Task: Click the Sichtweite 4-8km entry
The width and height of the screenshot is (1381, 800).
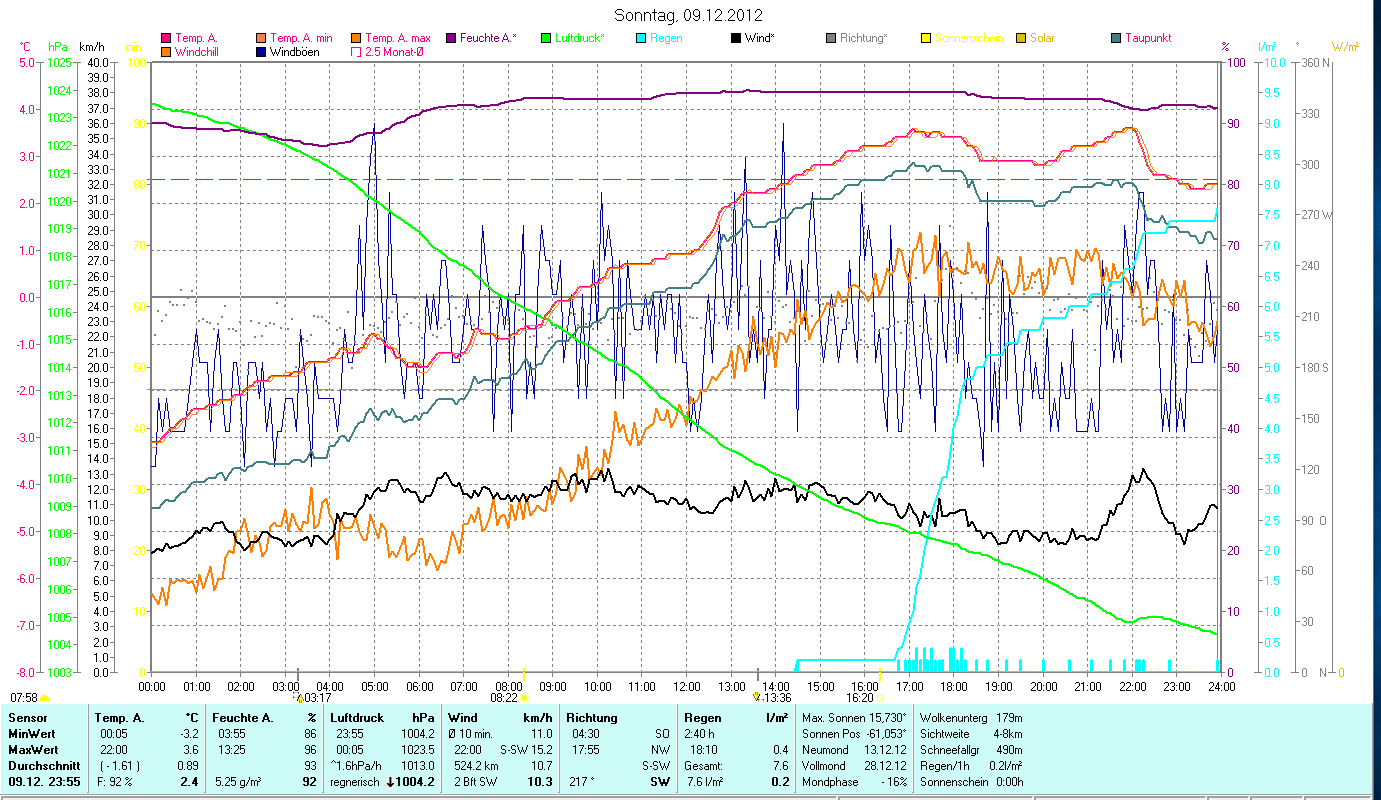Action: tap(970, 734)
